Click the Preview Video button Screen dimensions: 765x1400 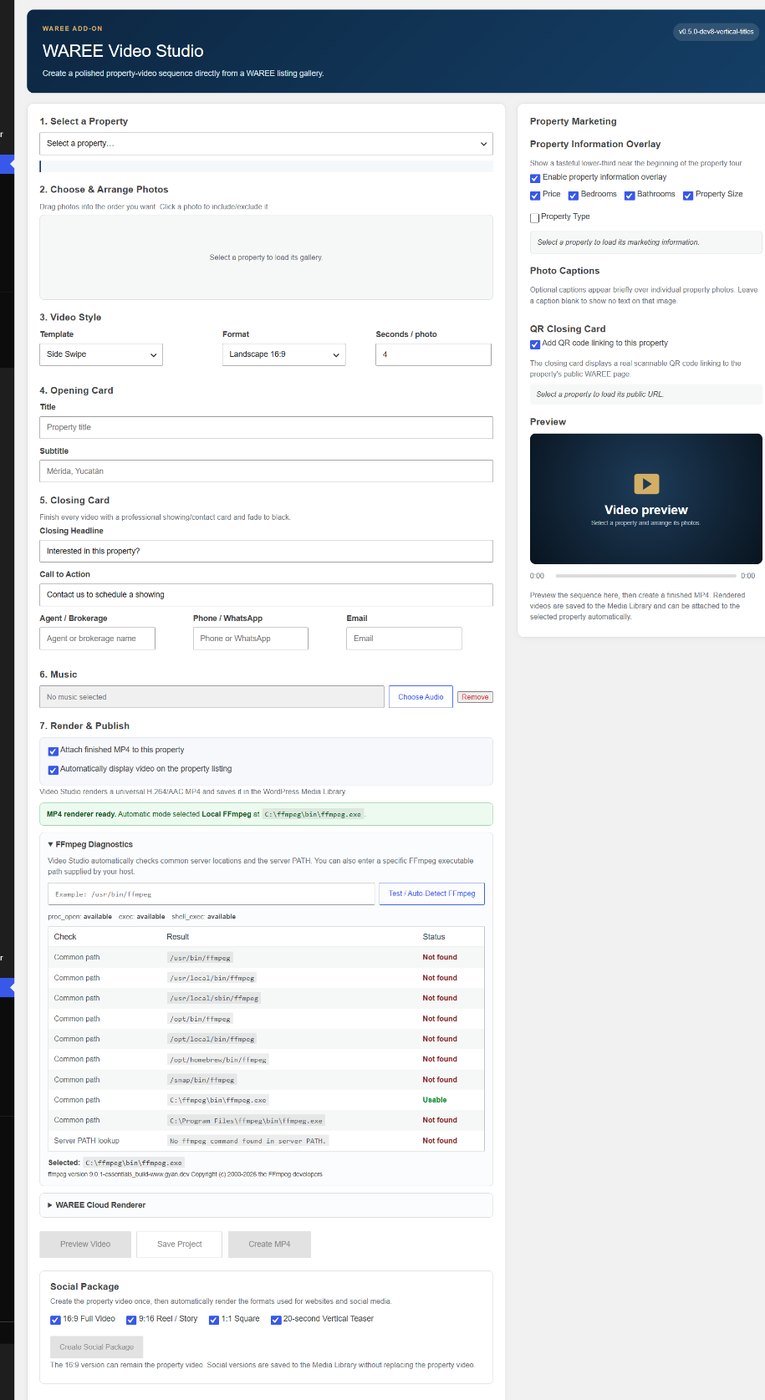tap(86, 1244)
